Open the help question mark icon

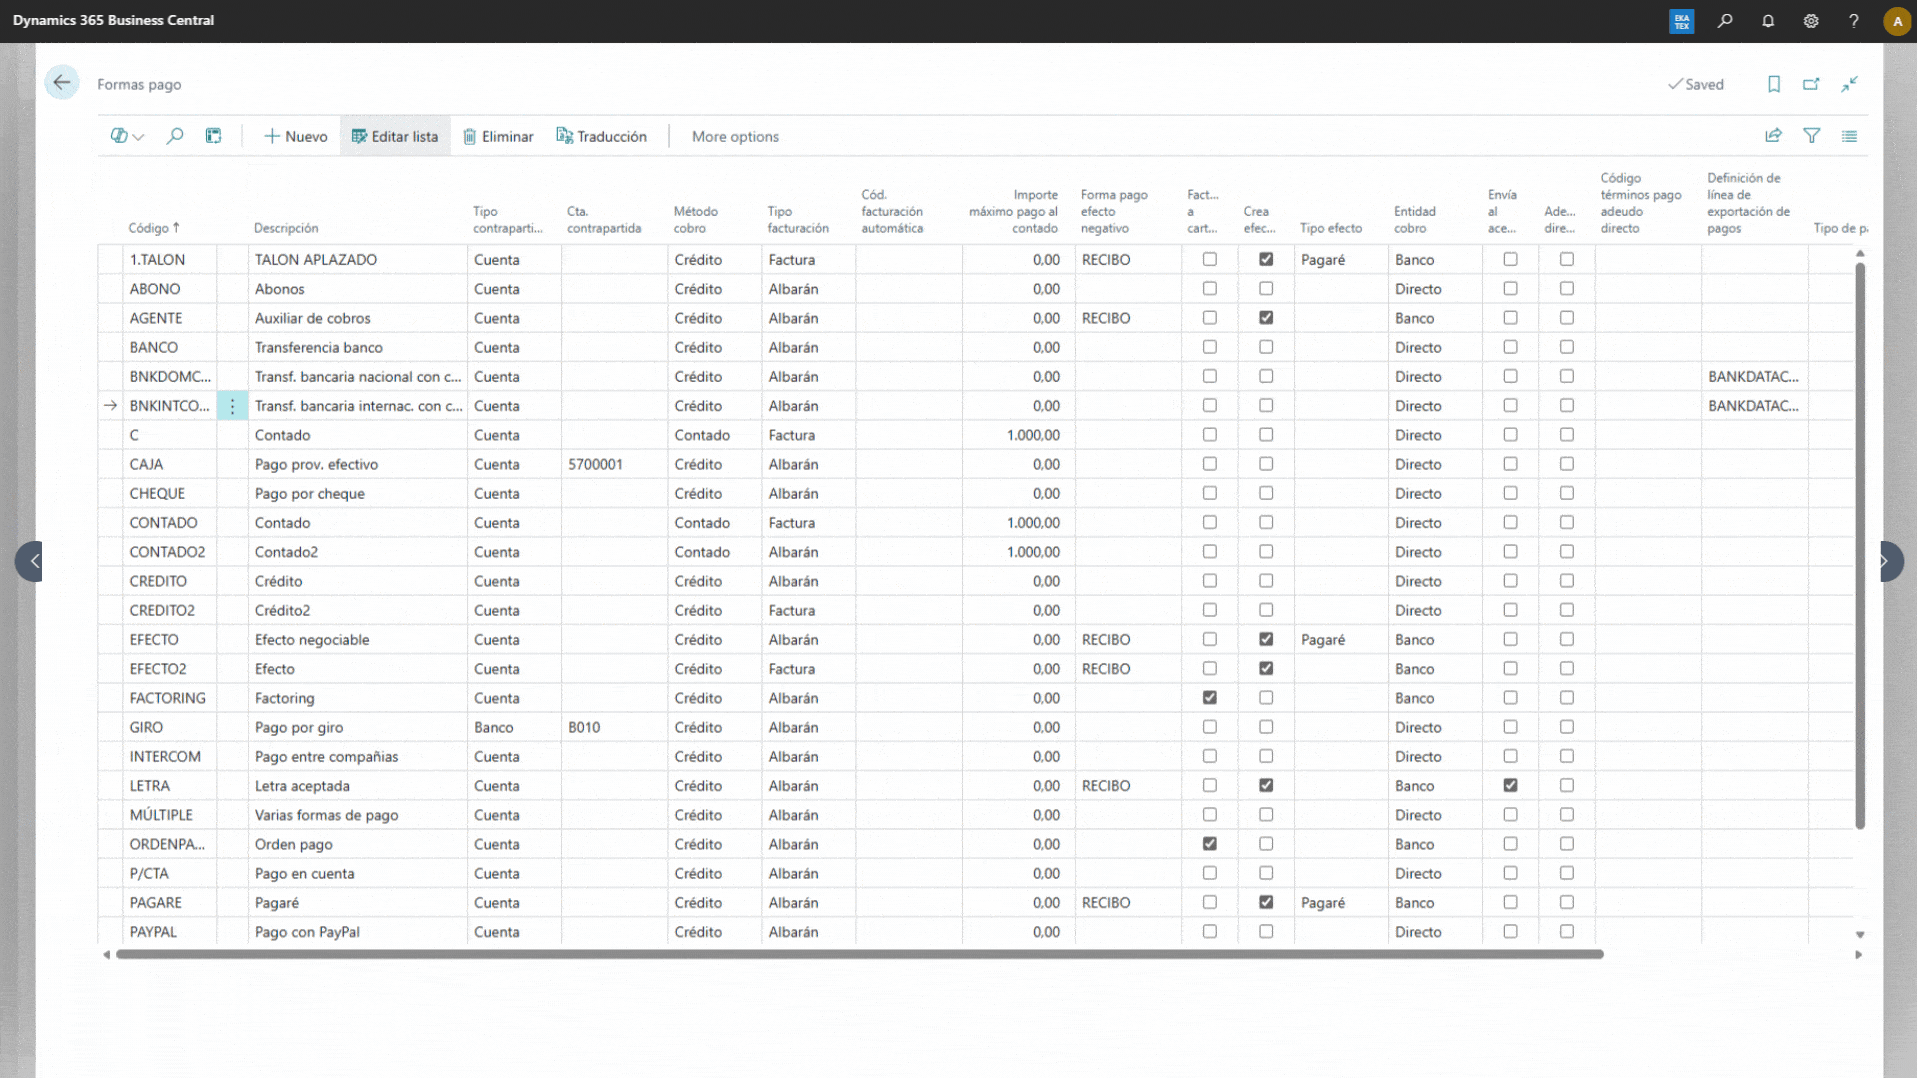click(1853, 21)
